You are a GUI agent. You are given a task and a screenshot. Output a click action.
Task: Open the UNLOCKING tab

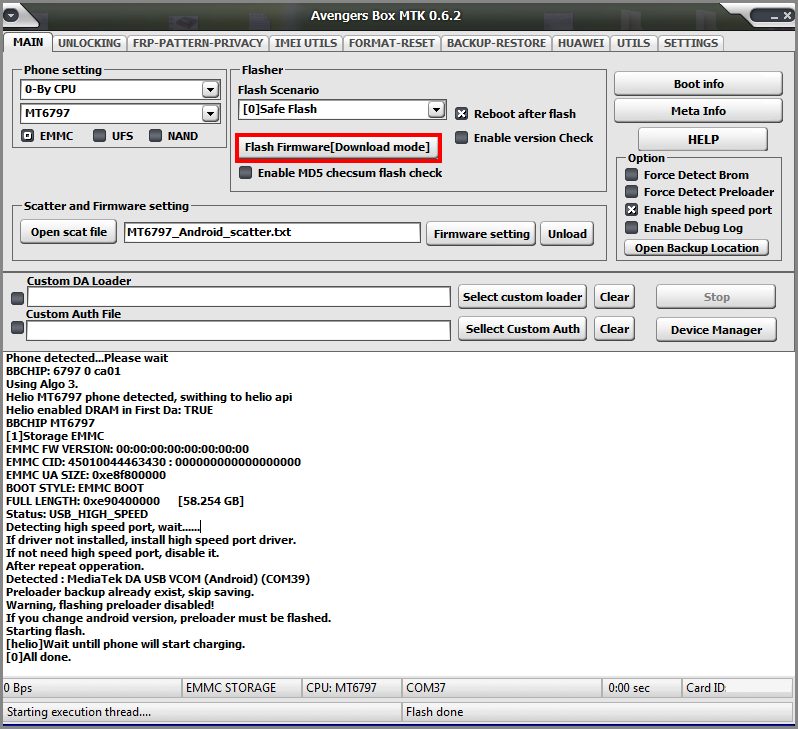pos(89,43)
